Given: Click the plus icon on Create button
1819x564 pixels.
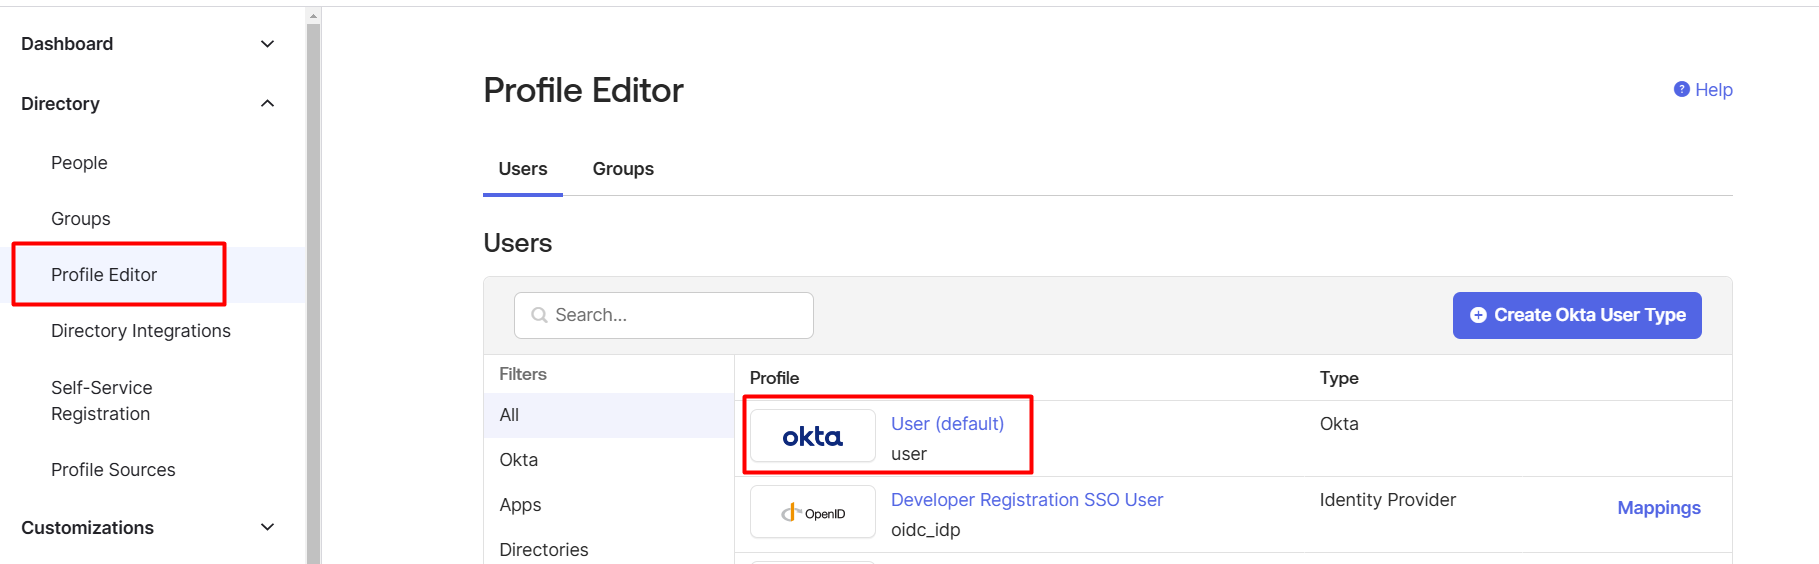Looking at the screenshot, I should (1478, 315).
